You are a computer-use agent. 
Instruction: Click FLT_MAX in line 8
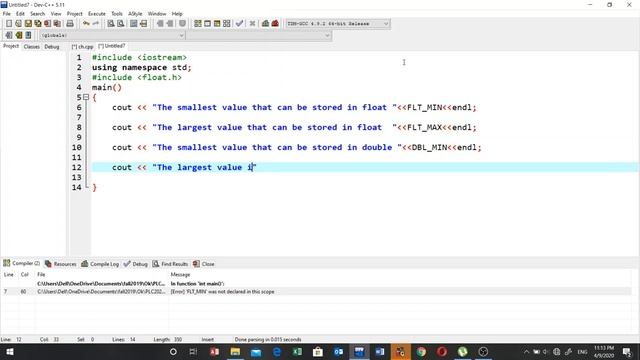(x=424, y=127)
